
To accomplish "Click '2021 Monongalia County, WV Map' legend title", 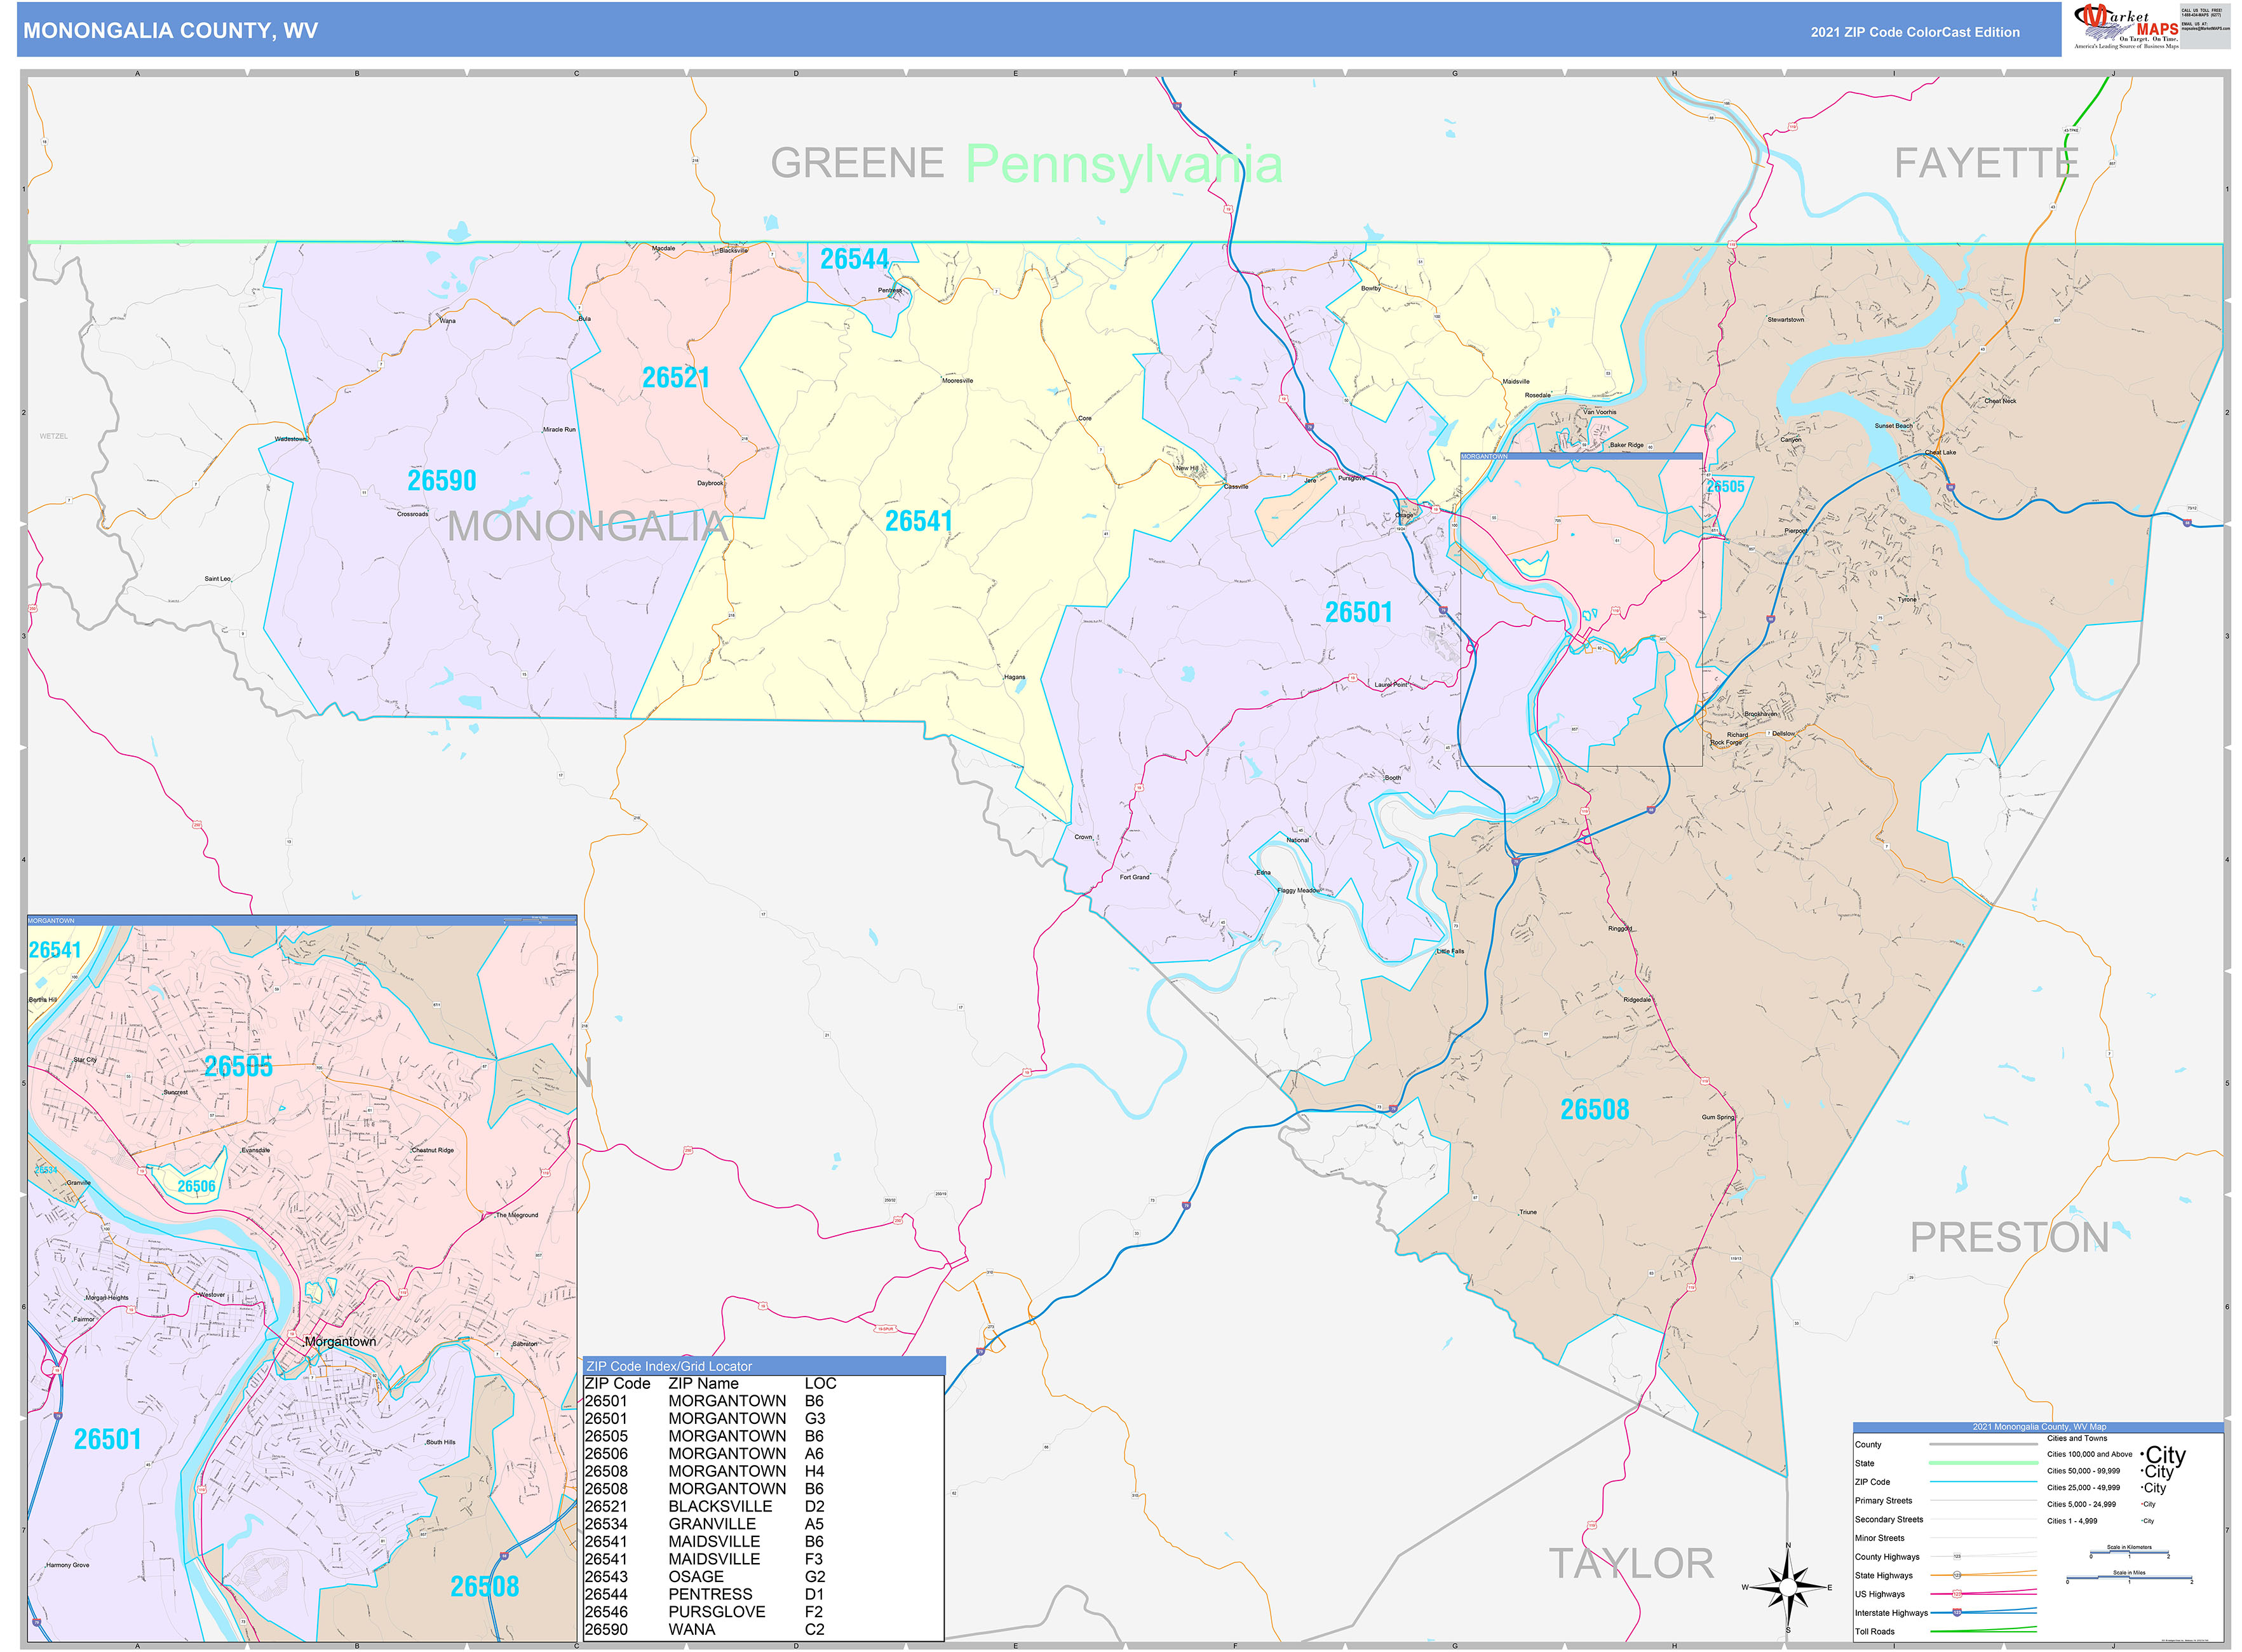I will tap(2038, 1427).
